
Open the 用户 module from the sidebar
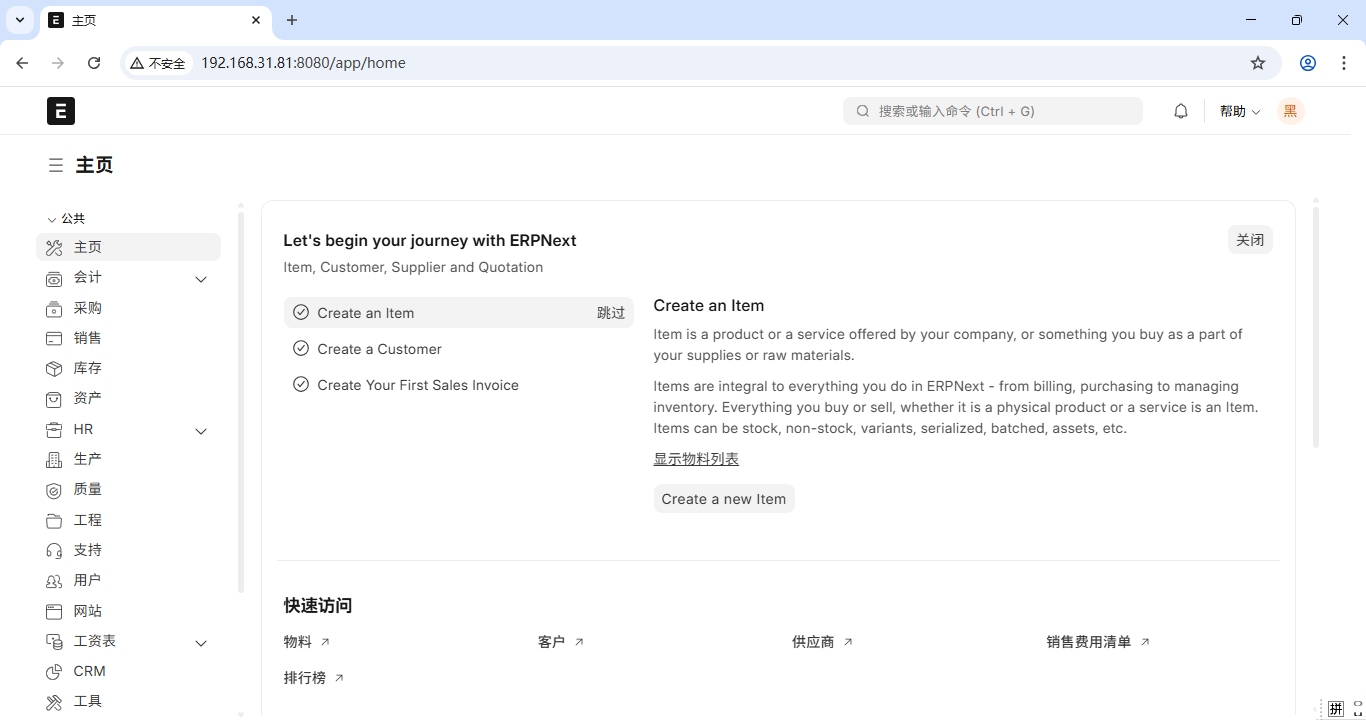click(x=128, y=580)
